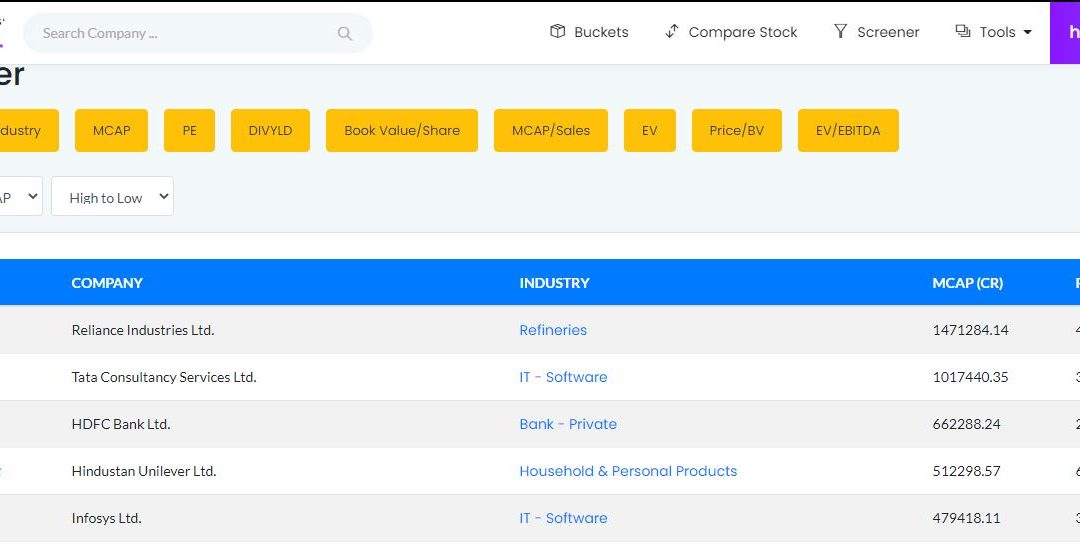Screen dimensions: 1080x545
Task: Select the MCAP/Sales filter button
Action: [551, 130]
